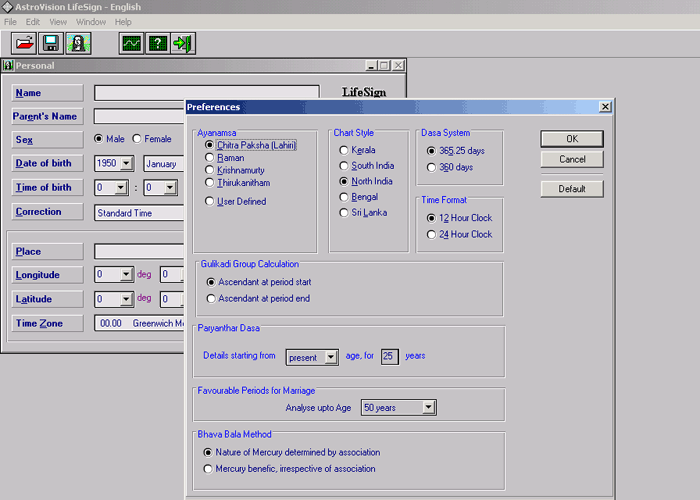The height and width of the screenshot is (500, 700).
Task: Choose 12 Hour Clock format
Action: click(459, 218)
